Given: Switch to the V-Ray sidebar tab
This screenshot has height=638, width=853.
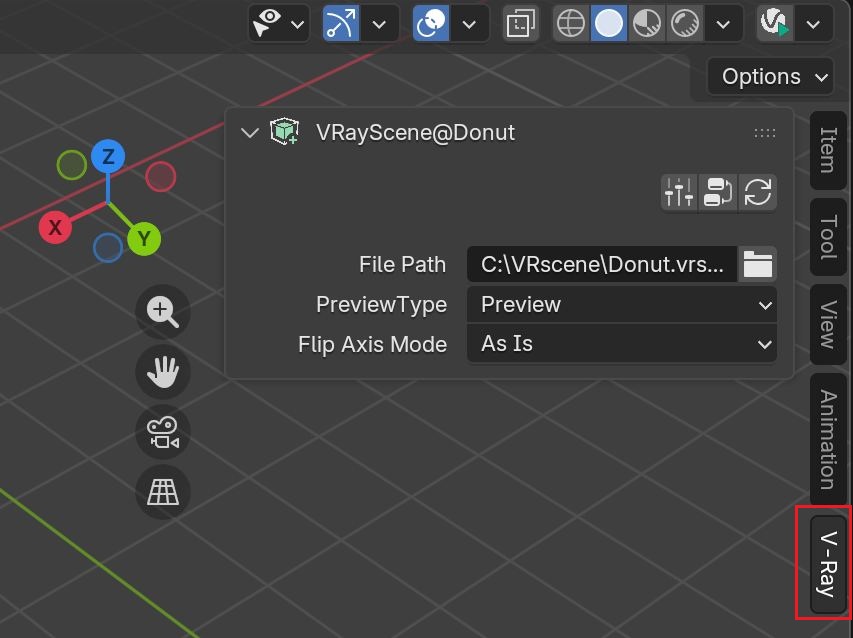Looking at the screenshot, I should coord(827,564).
